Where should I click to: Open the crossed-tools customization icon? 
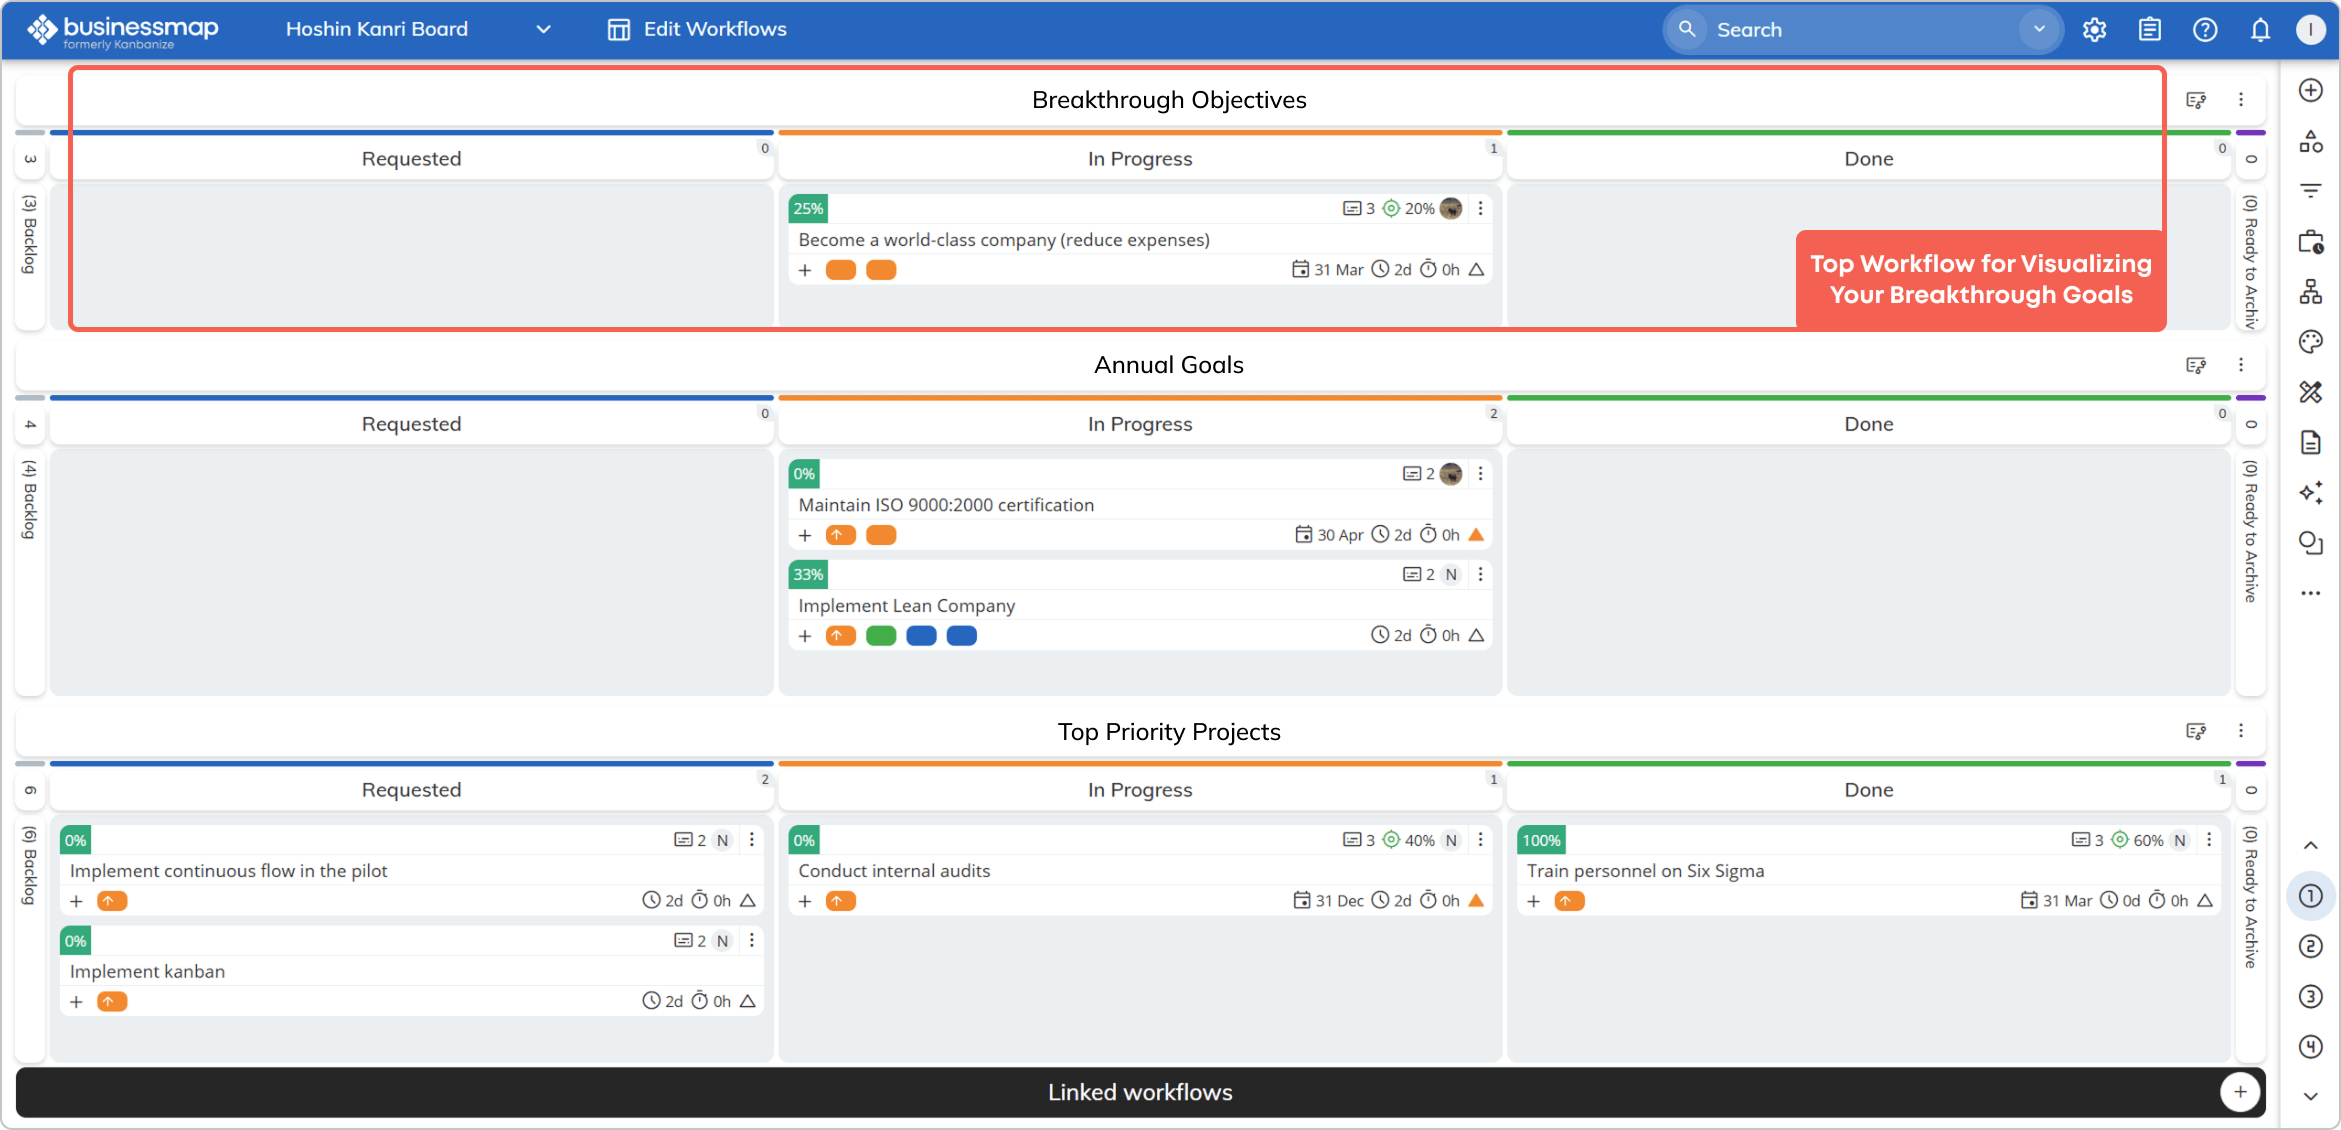point(2311,392)
